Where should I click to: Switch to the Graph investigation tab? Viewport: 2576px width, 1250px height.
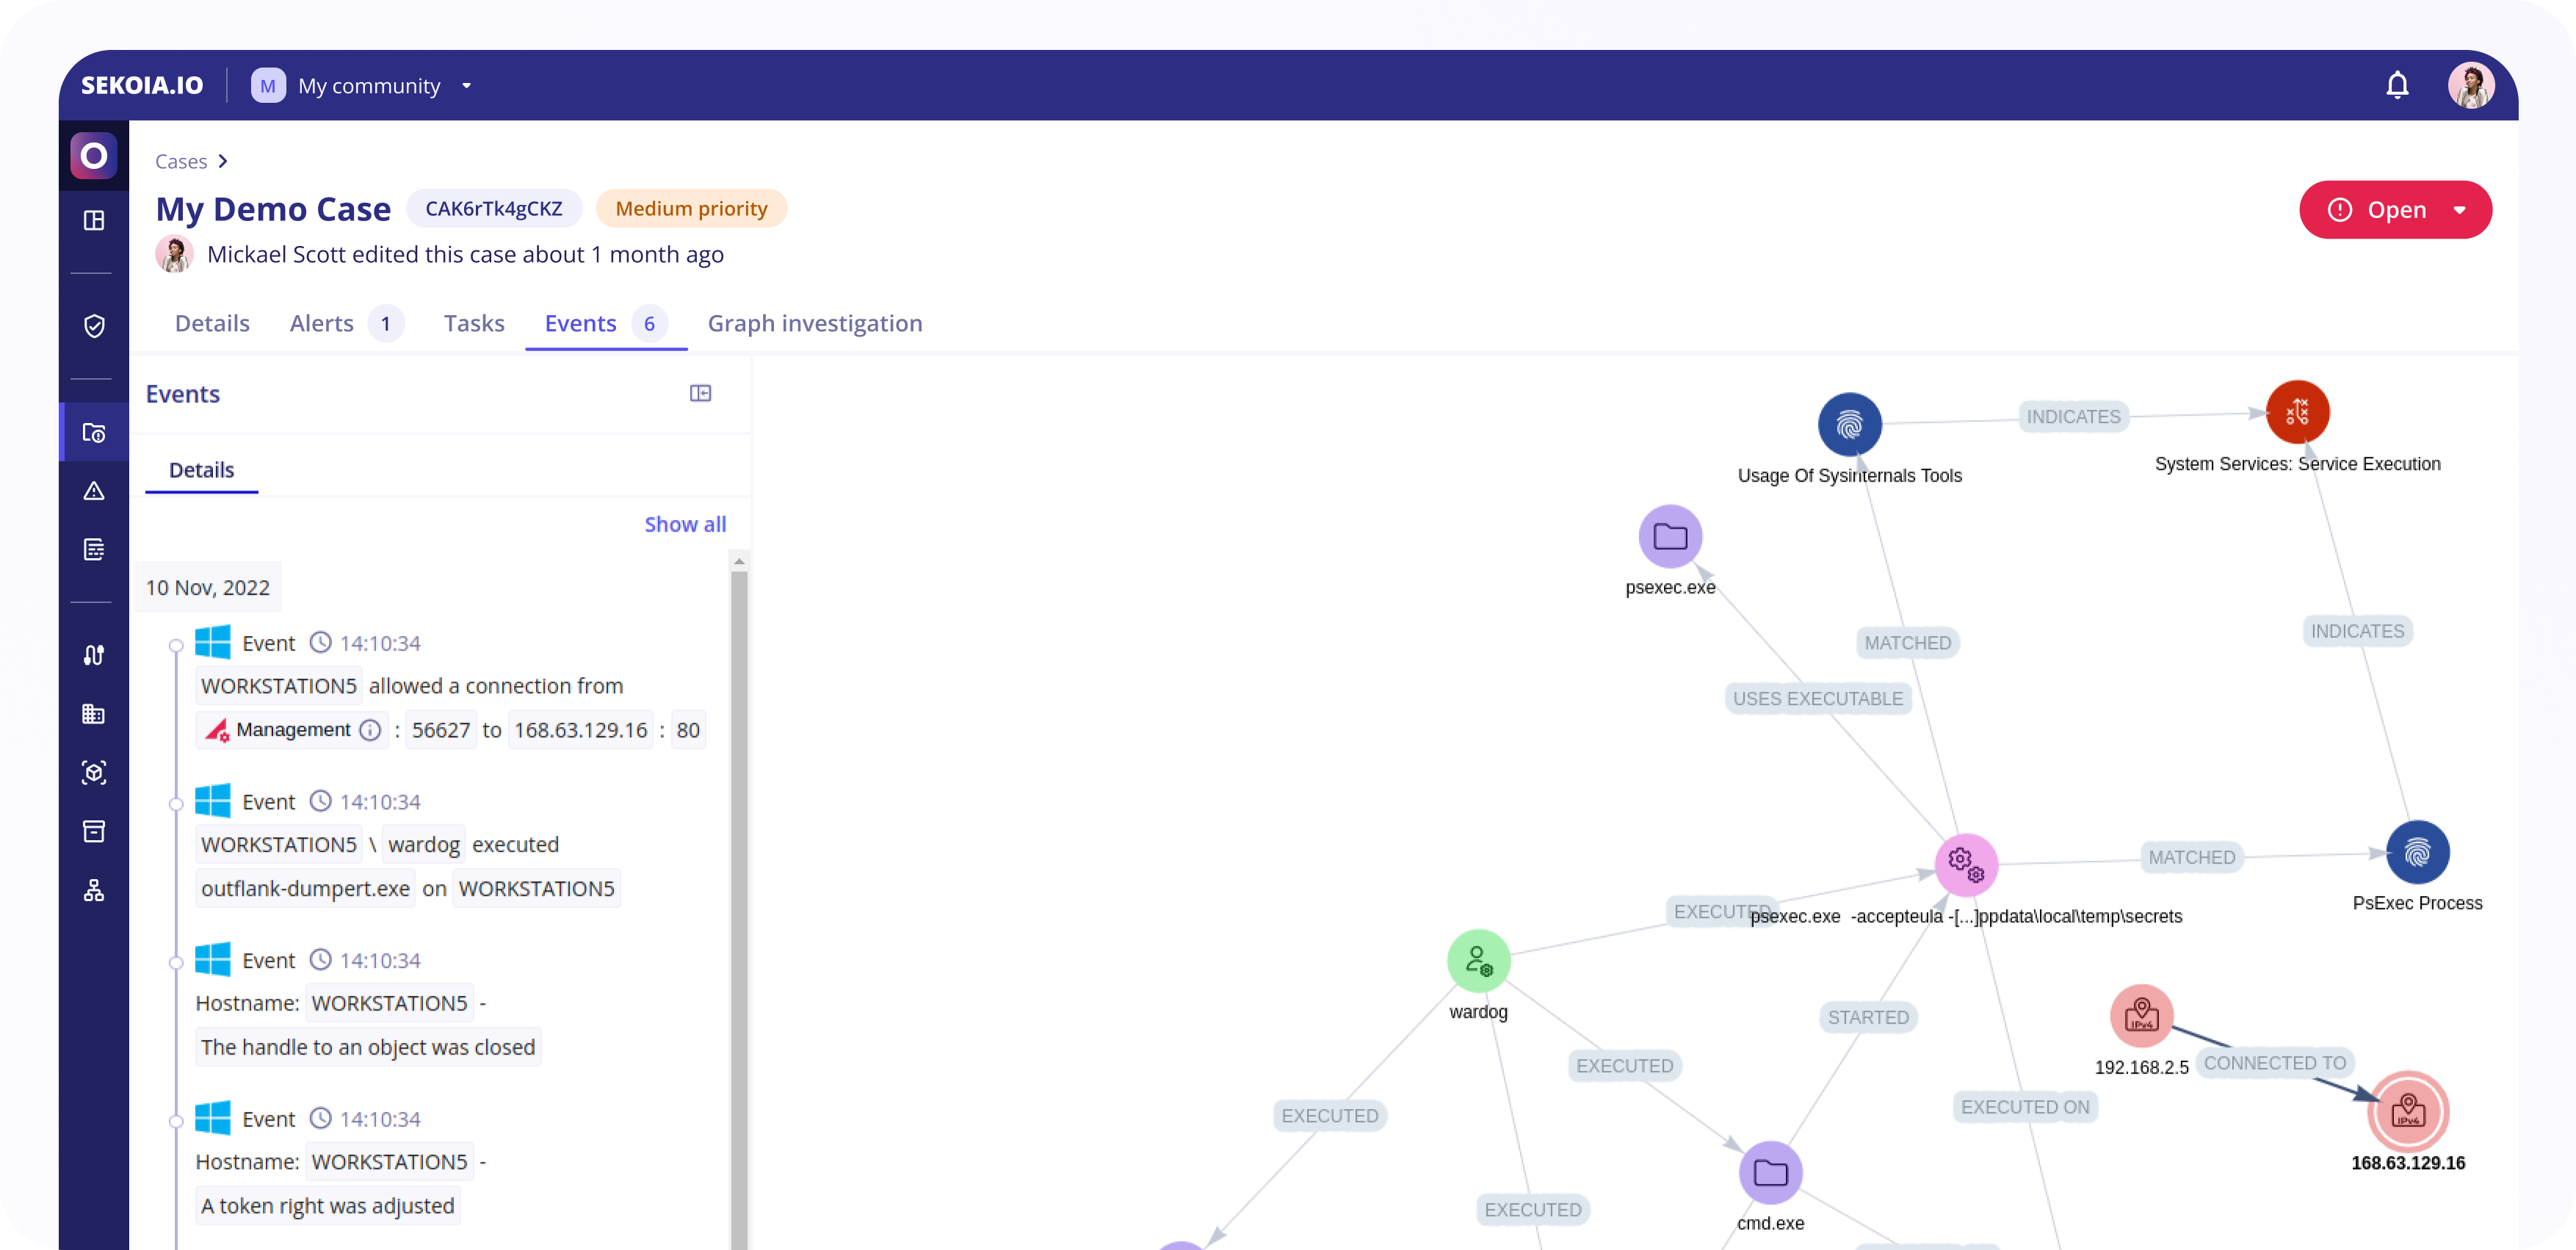(x=814, y=323)
